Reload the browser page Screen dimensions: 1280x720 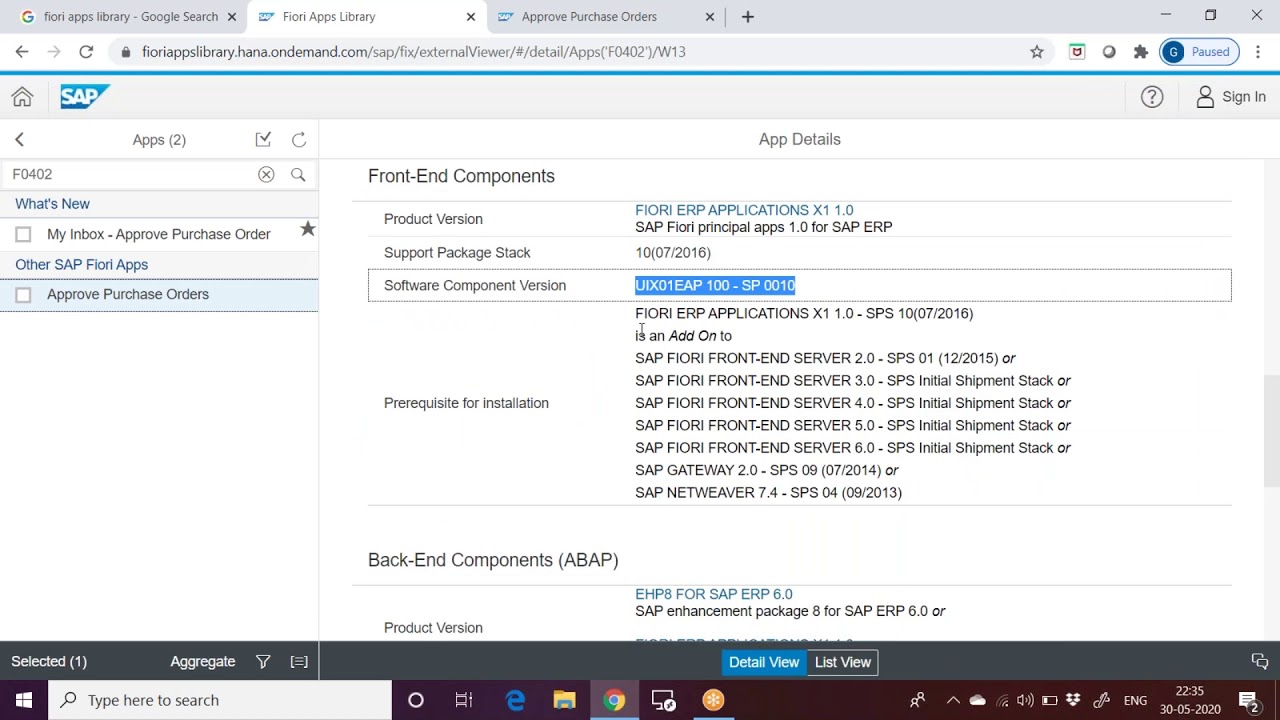[x=86, y=52]
